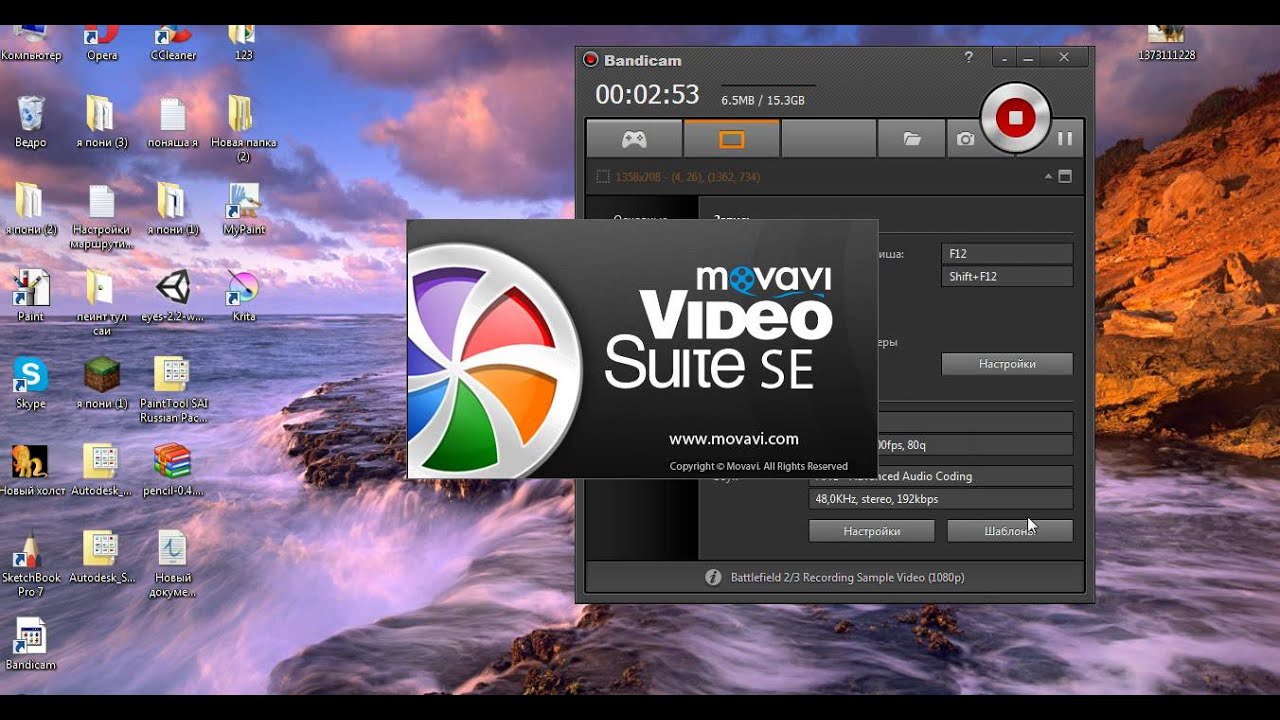Screen dimensions: 1280x720
Task: Select the Screen rectangle recording mode tab
Action: click(x=732, y=139)
